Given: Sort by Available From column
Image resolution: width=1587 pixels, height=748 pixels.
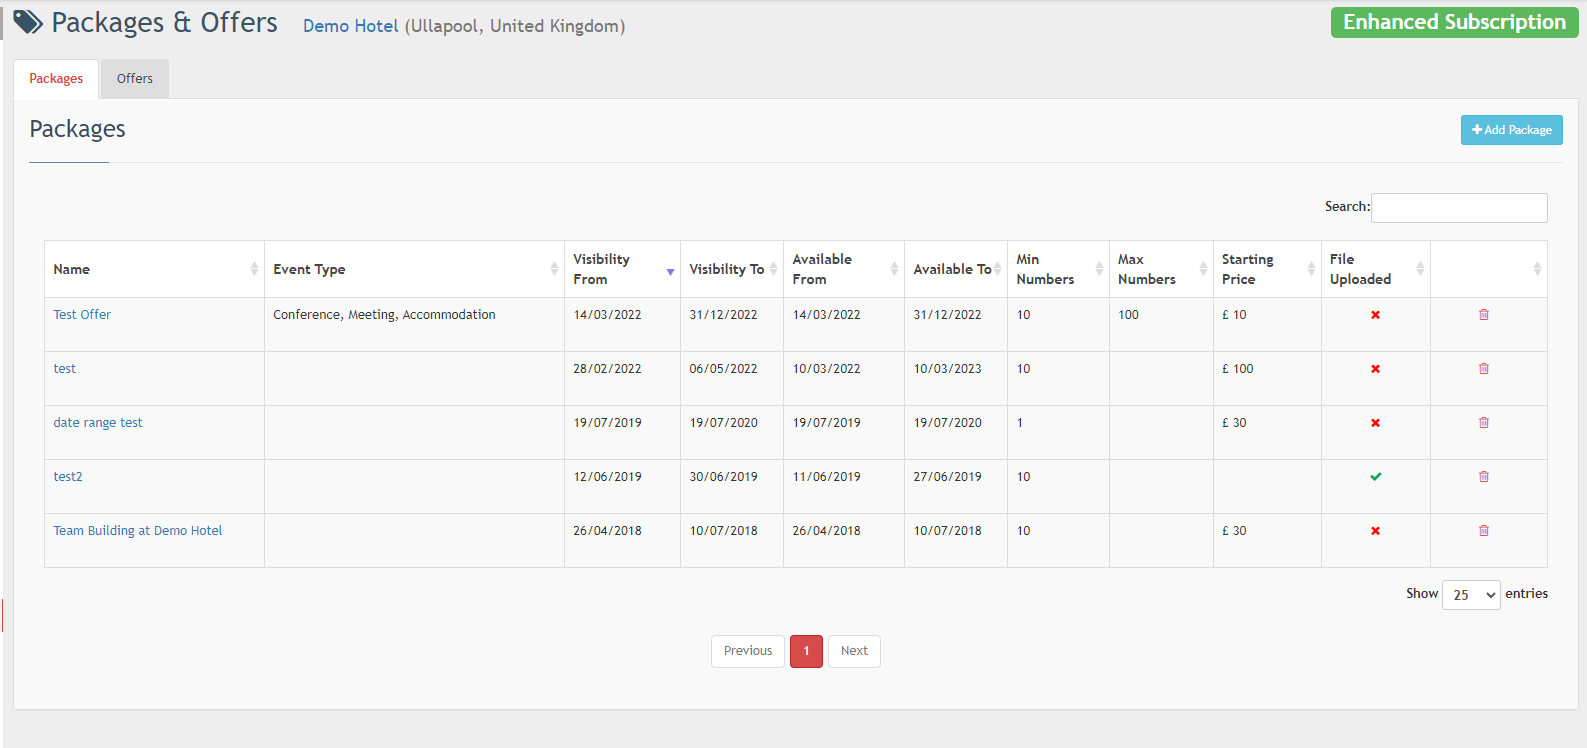Looking at the screenshot, I should (x=844, y=269).
